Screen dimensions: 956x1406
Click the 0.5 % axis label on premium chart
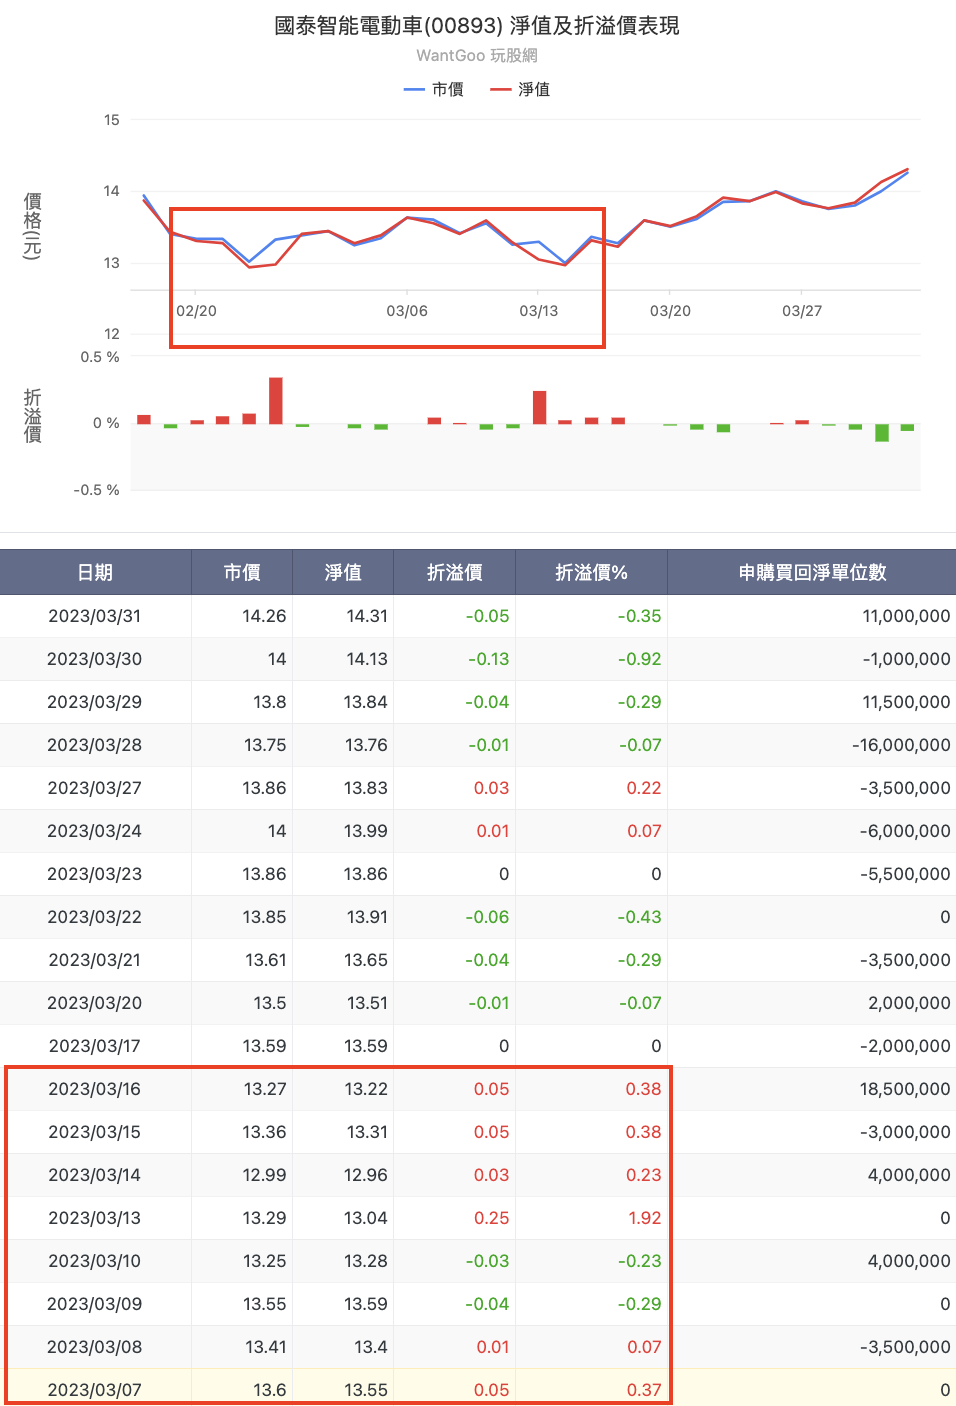point(99,355)
